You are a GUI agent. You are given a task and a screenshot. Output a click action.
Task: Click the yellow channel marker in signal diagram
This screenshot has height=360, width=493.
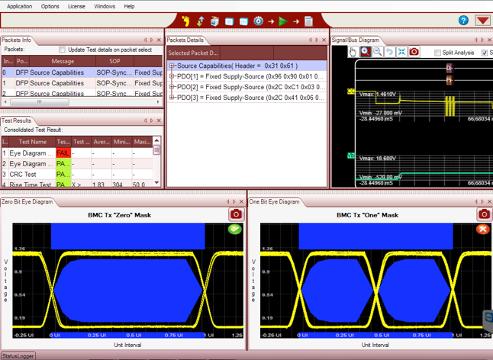click(x=351, y=91)
